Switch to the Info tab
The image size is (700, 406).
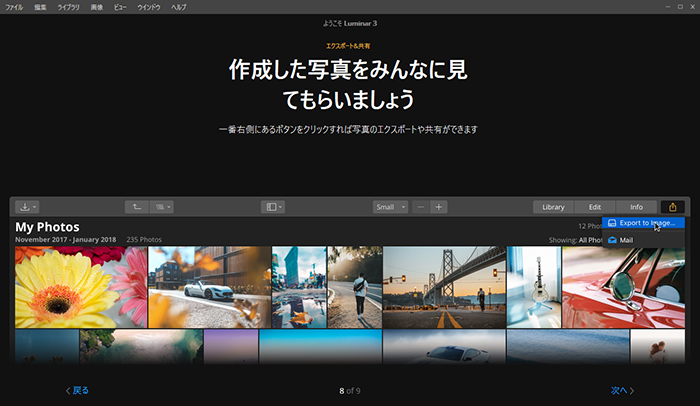(636, 207)
